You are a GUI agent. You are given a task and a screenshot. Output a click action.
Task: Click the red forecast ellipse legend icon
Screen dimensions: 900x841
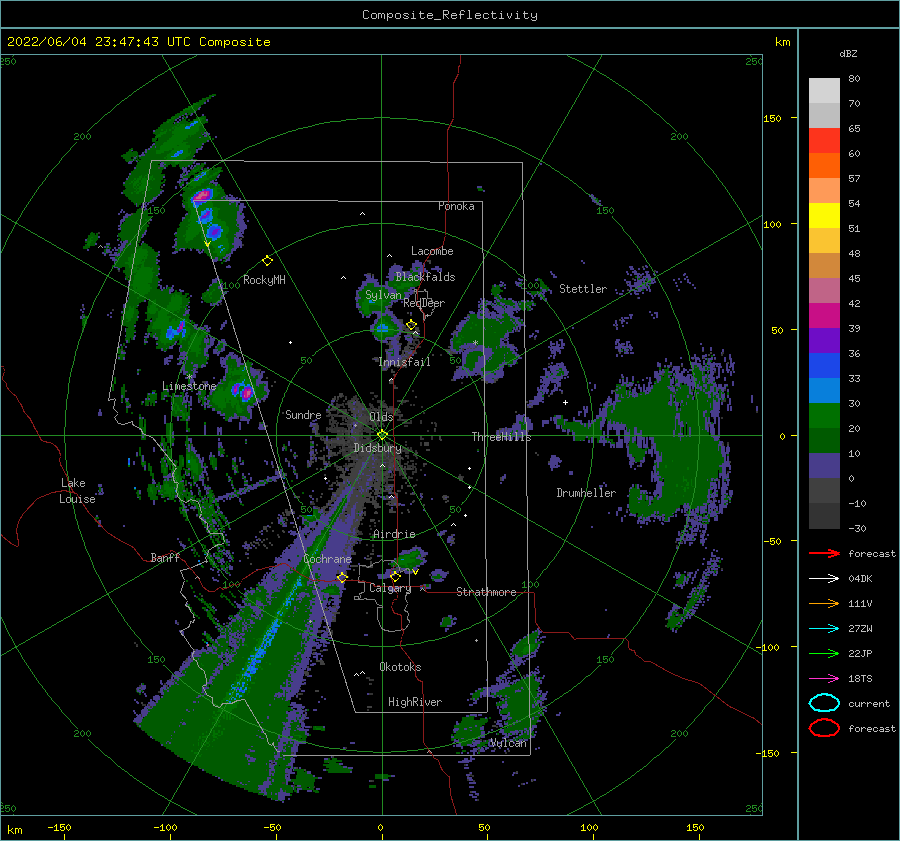coord(824,728)
